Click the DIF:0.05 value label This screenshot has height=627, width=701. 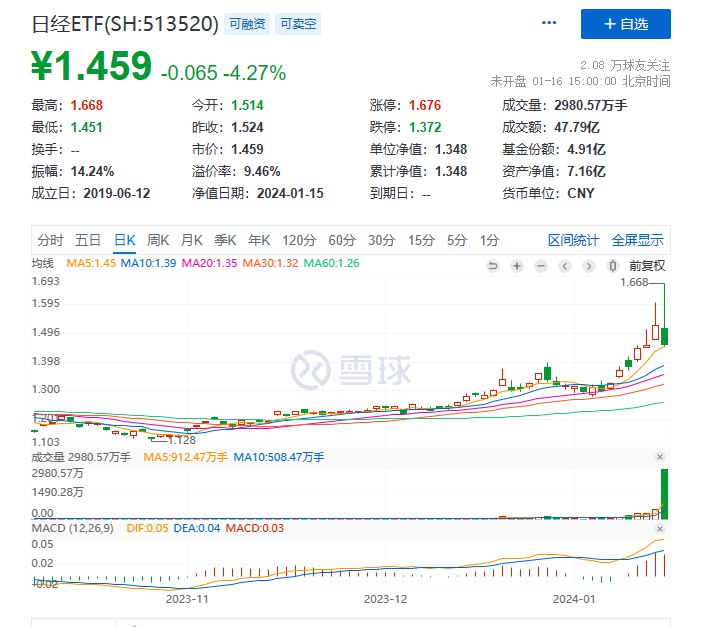tap(147, 528)
